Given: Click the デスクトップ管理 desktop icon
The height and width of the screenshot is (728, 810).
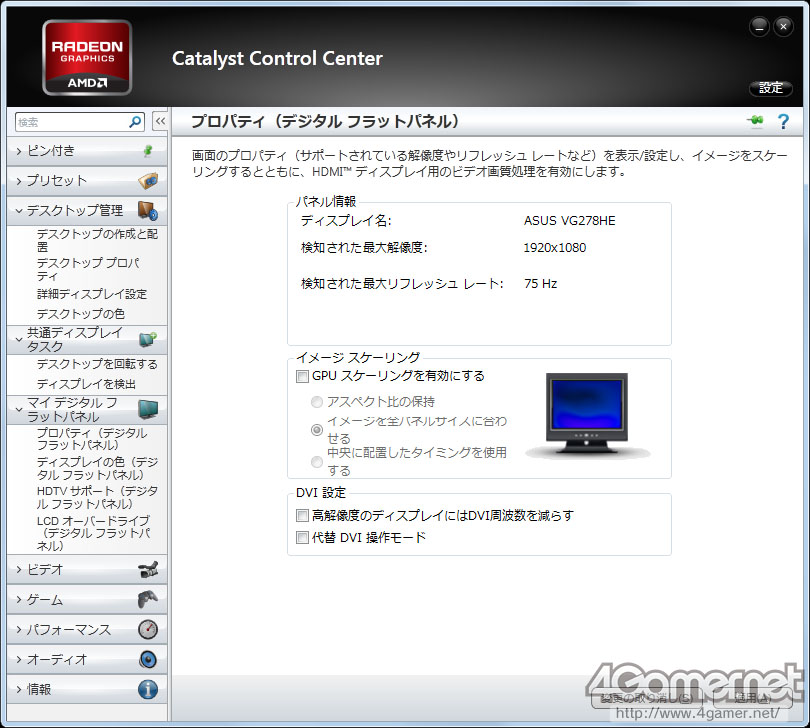Looking at the screenshot, I should coord(148,211).
